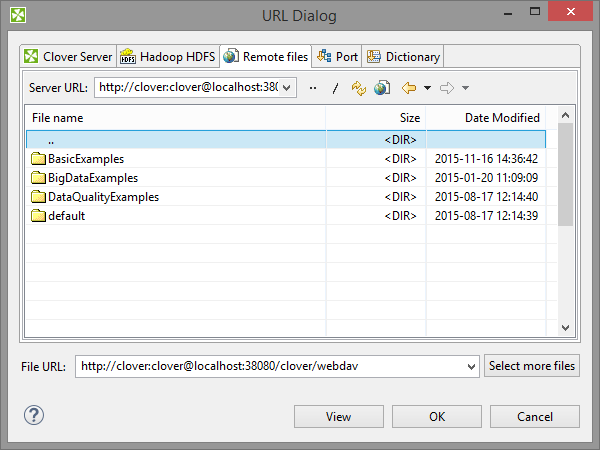The image size is (600, 450).
Task: Click the file list scroll up arrow
Action: point(566,115)
